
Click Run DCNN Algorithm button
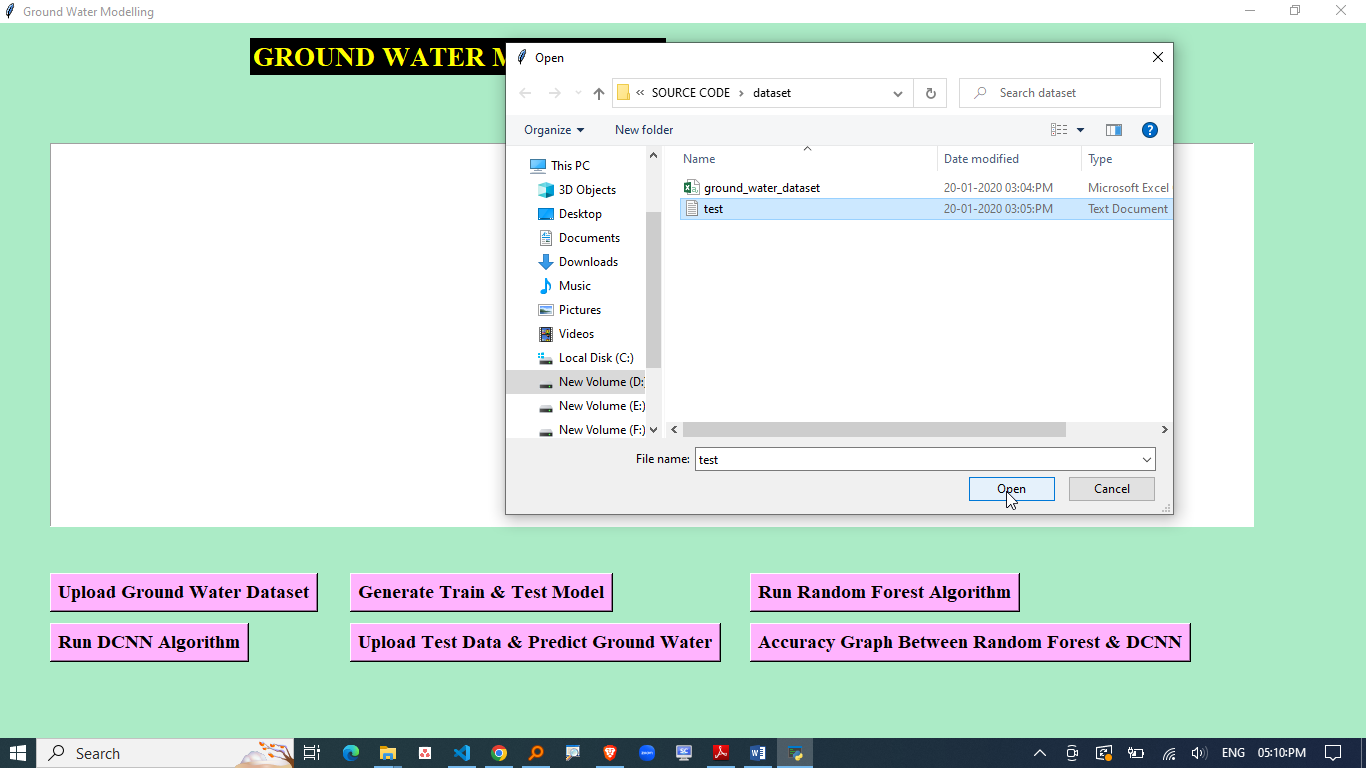149,642
